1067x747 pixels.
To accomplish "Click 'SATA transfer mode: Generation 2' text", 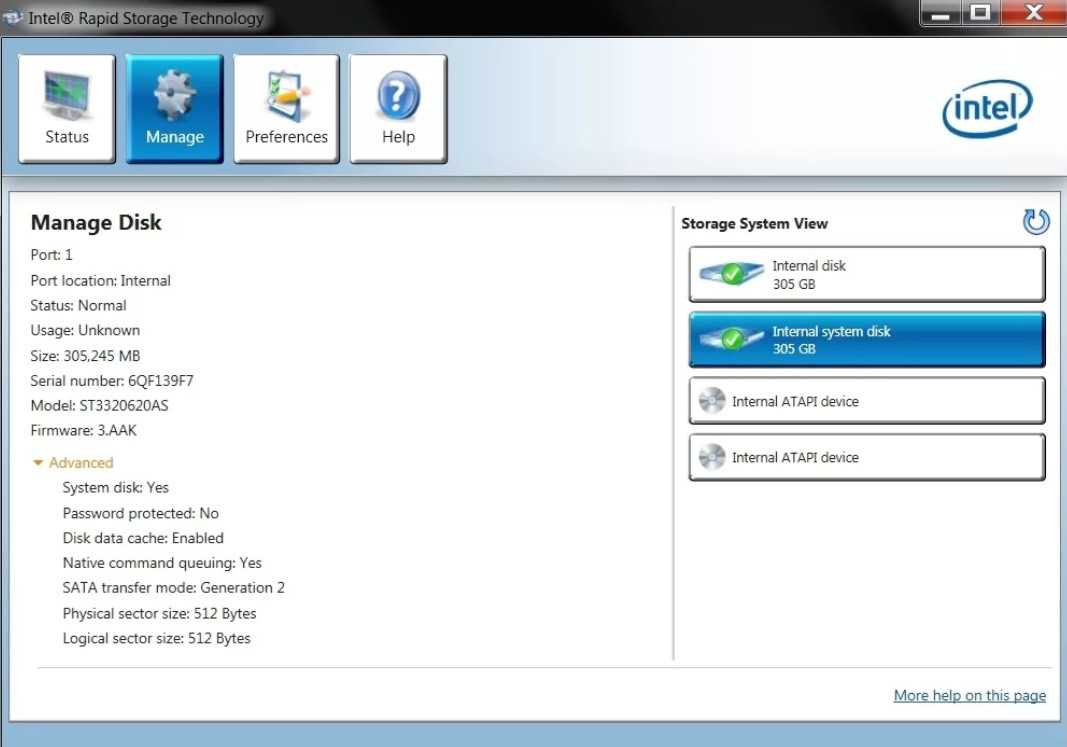I will 174,588.
